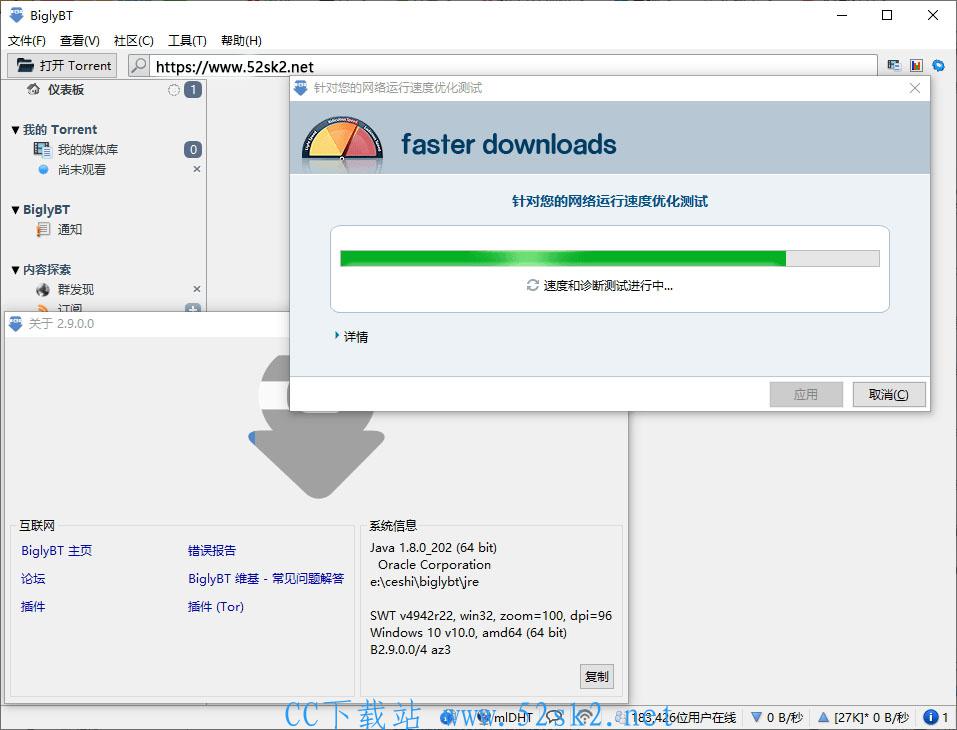Click the dashboard badge showing 1
The image size is (957, 730).
(193, 90)
